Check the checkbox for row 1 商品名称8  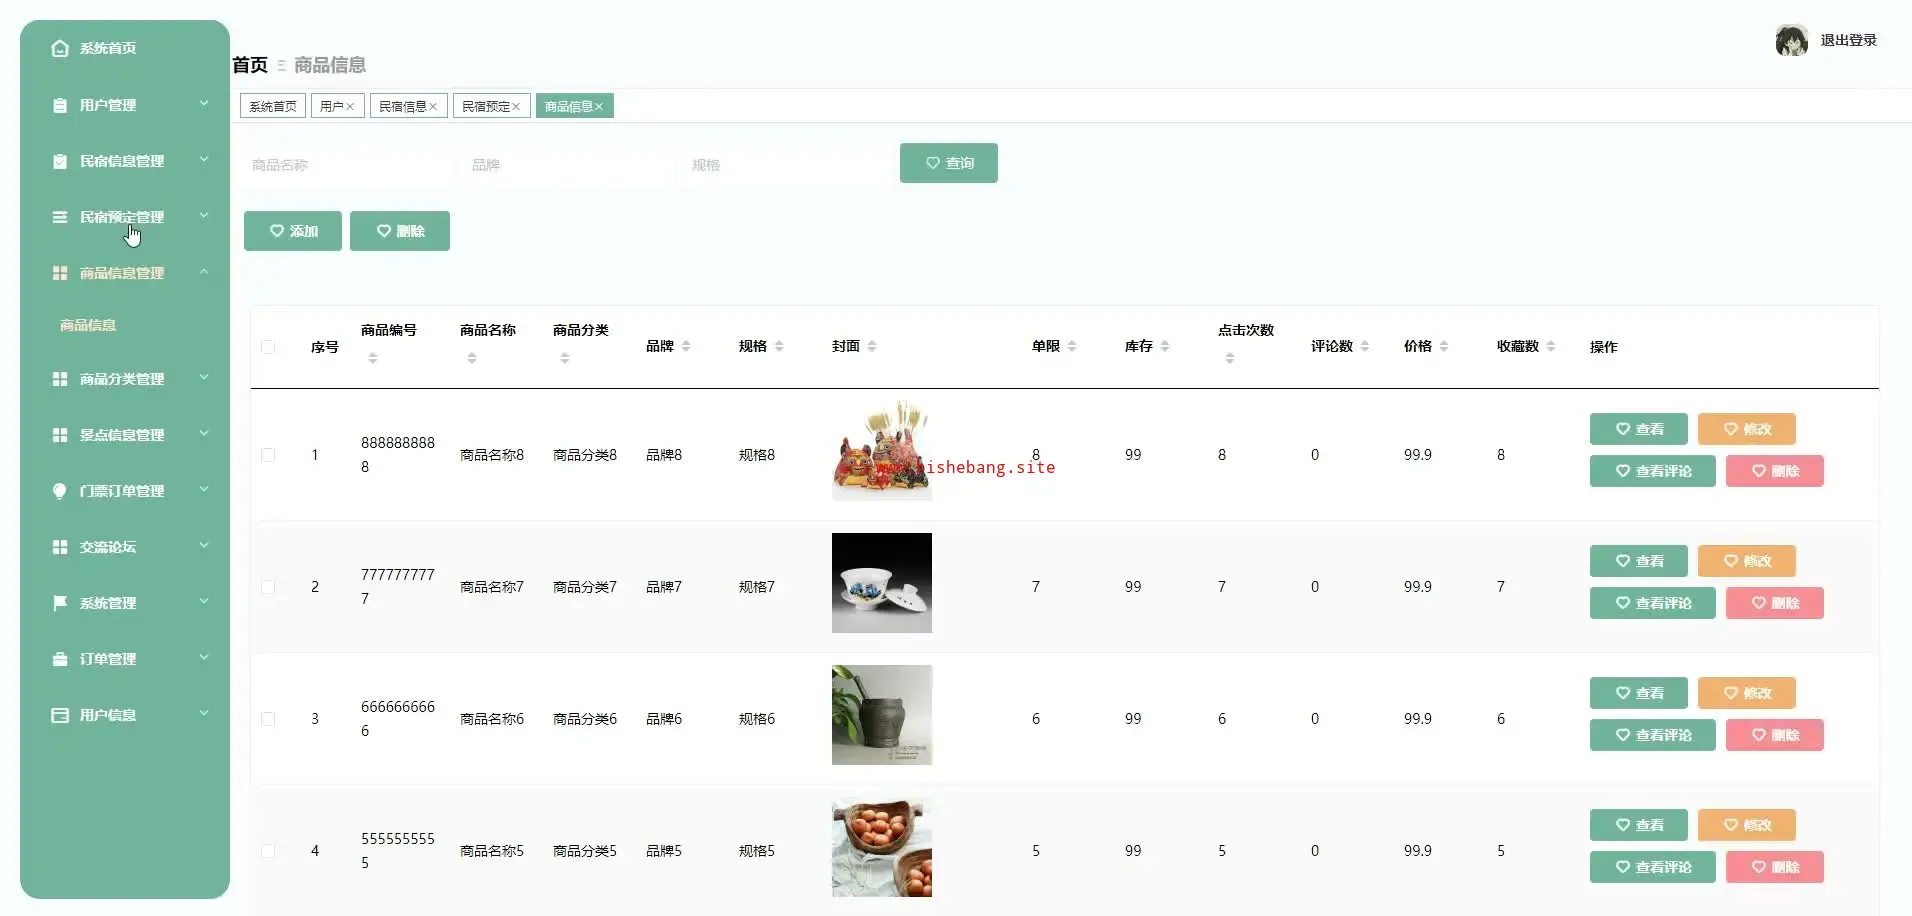tap(268, 455)
